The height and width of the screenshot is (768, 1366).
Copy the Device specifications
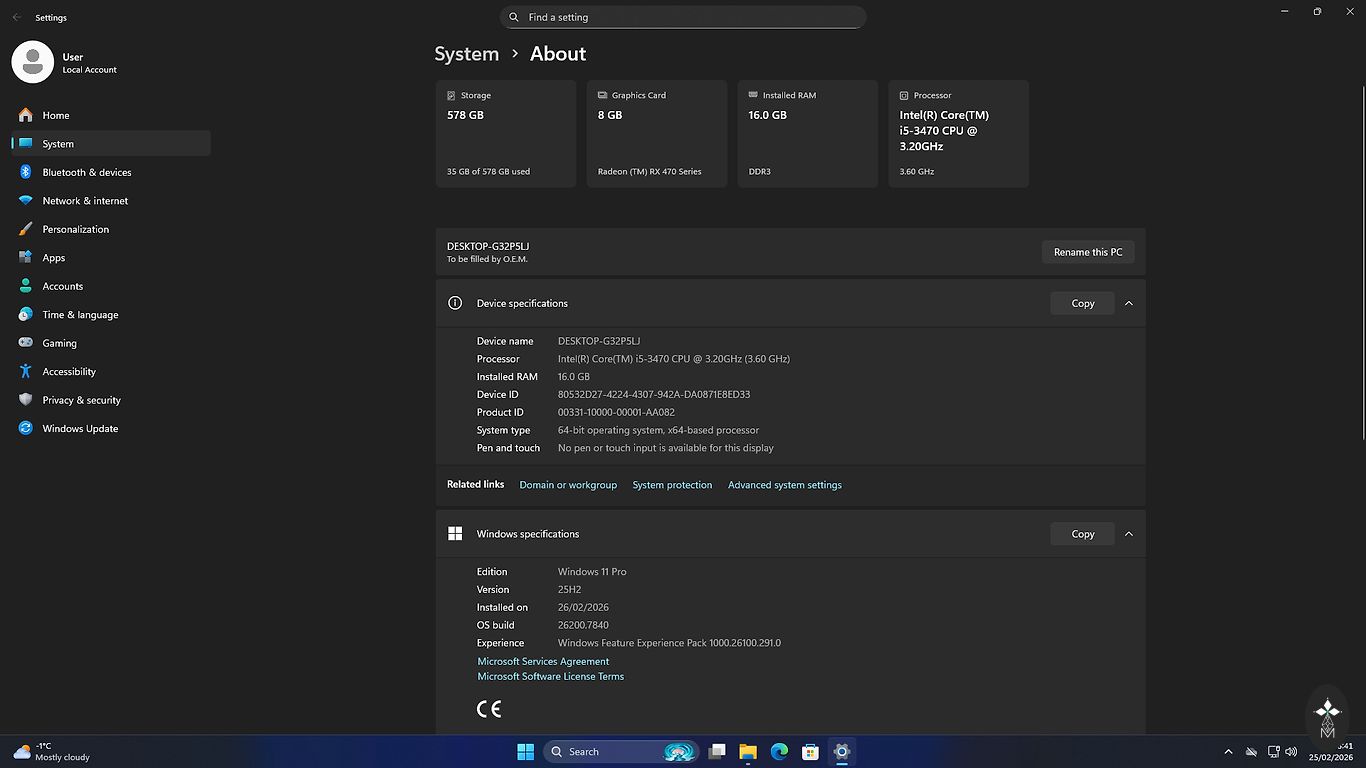[1082, 303]
